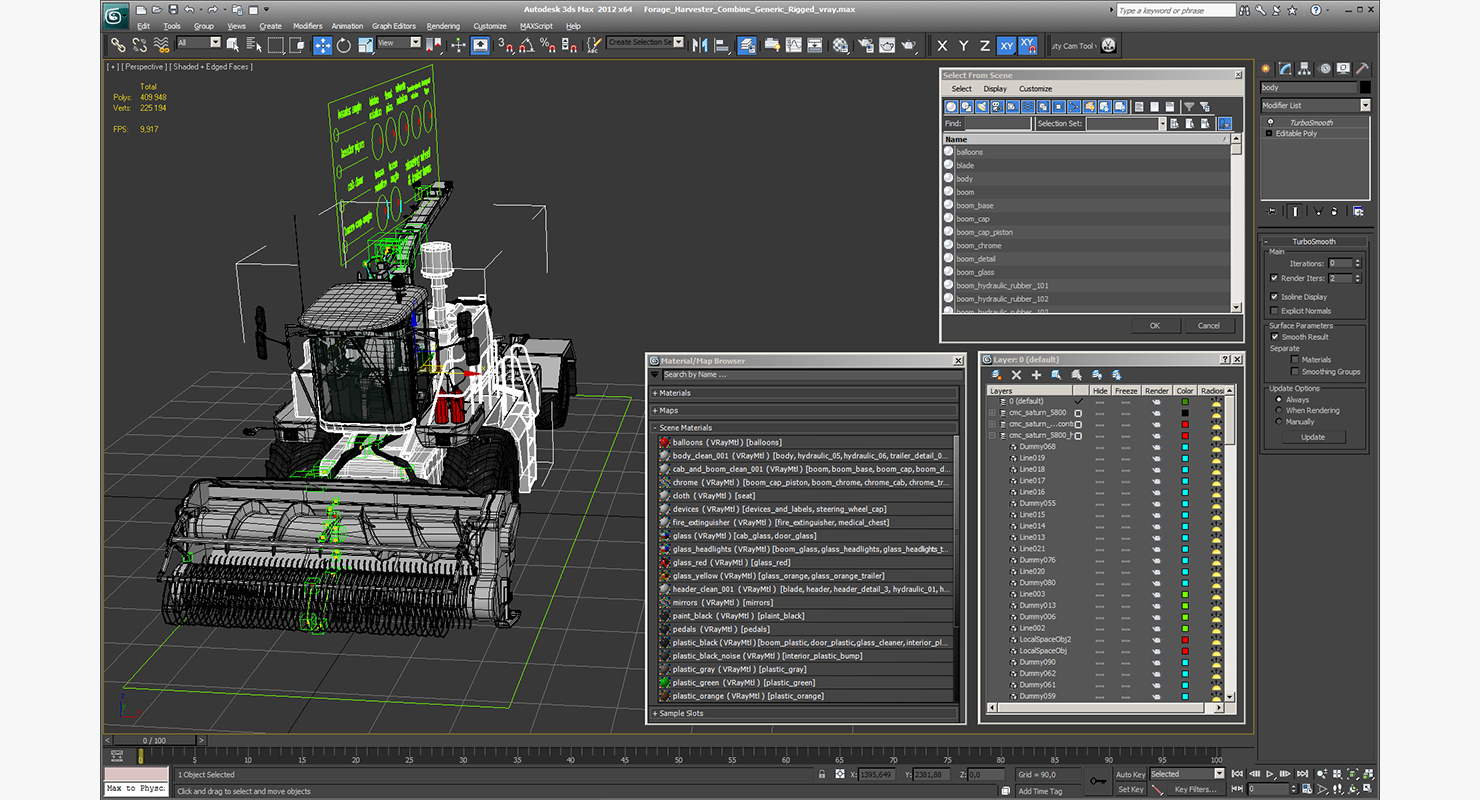The width and height of the screenshot is (1480, 800).
Task: Toggle Render Iters checkbox
Action: click(x=1274, y=278)
